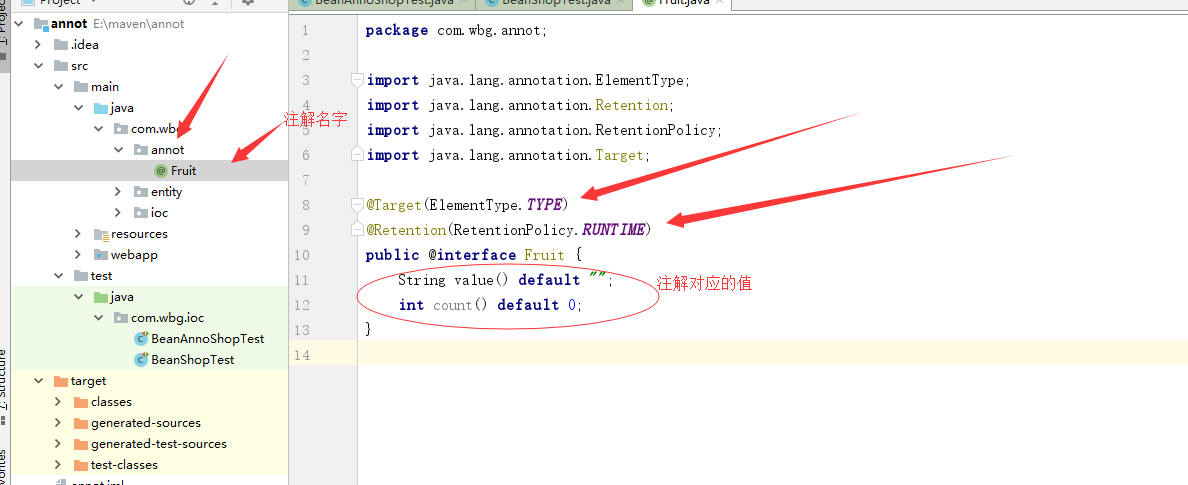
Task: Click the test-classes folder icon
Action: (81, 465)
